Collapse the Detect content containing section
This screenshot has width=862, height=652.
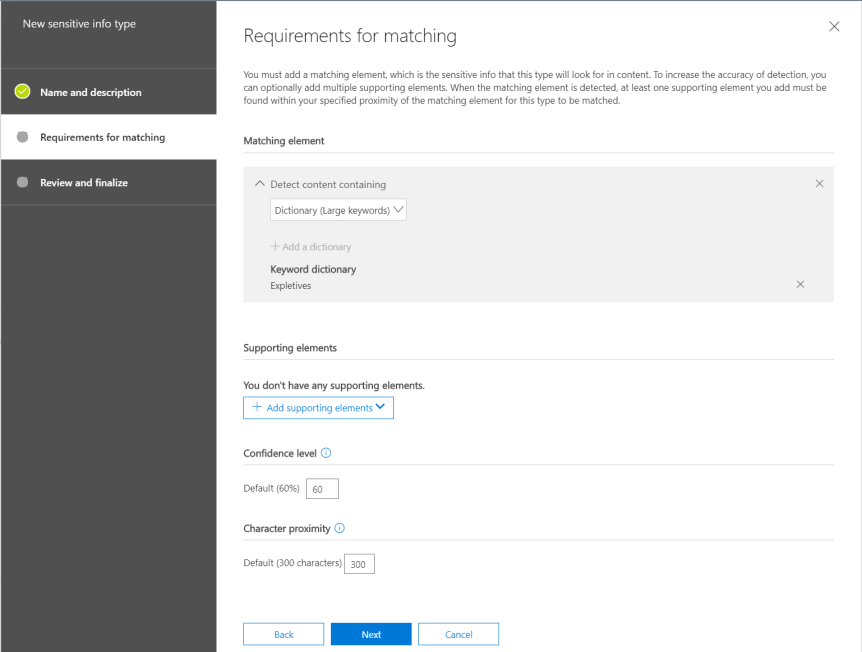click(260, 184)
